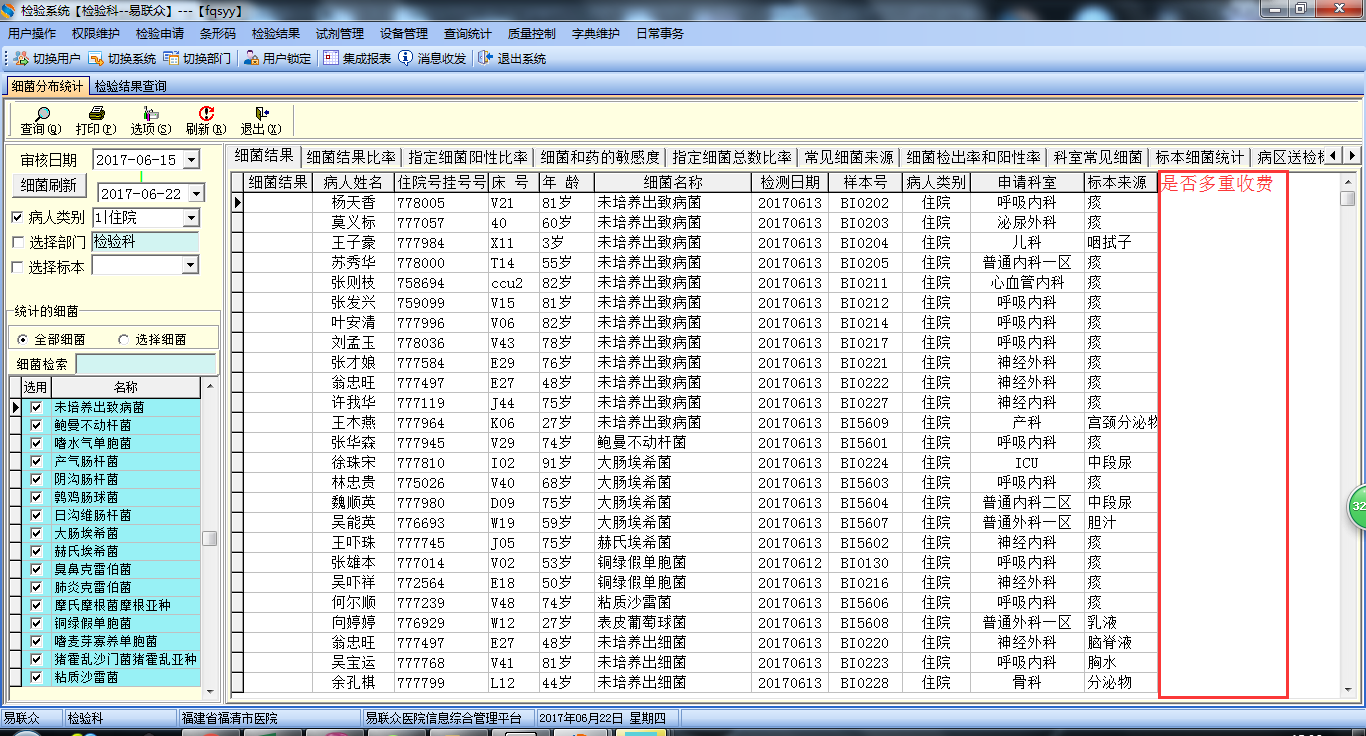This screenshot has width=1366, height=736.
Task: Open the end date 2017-06-22 dropdown
Action: tap(196, 194)
